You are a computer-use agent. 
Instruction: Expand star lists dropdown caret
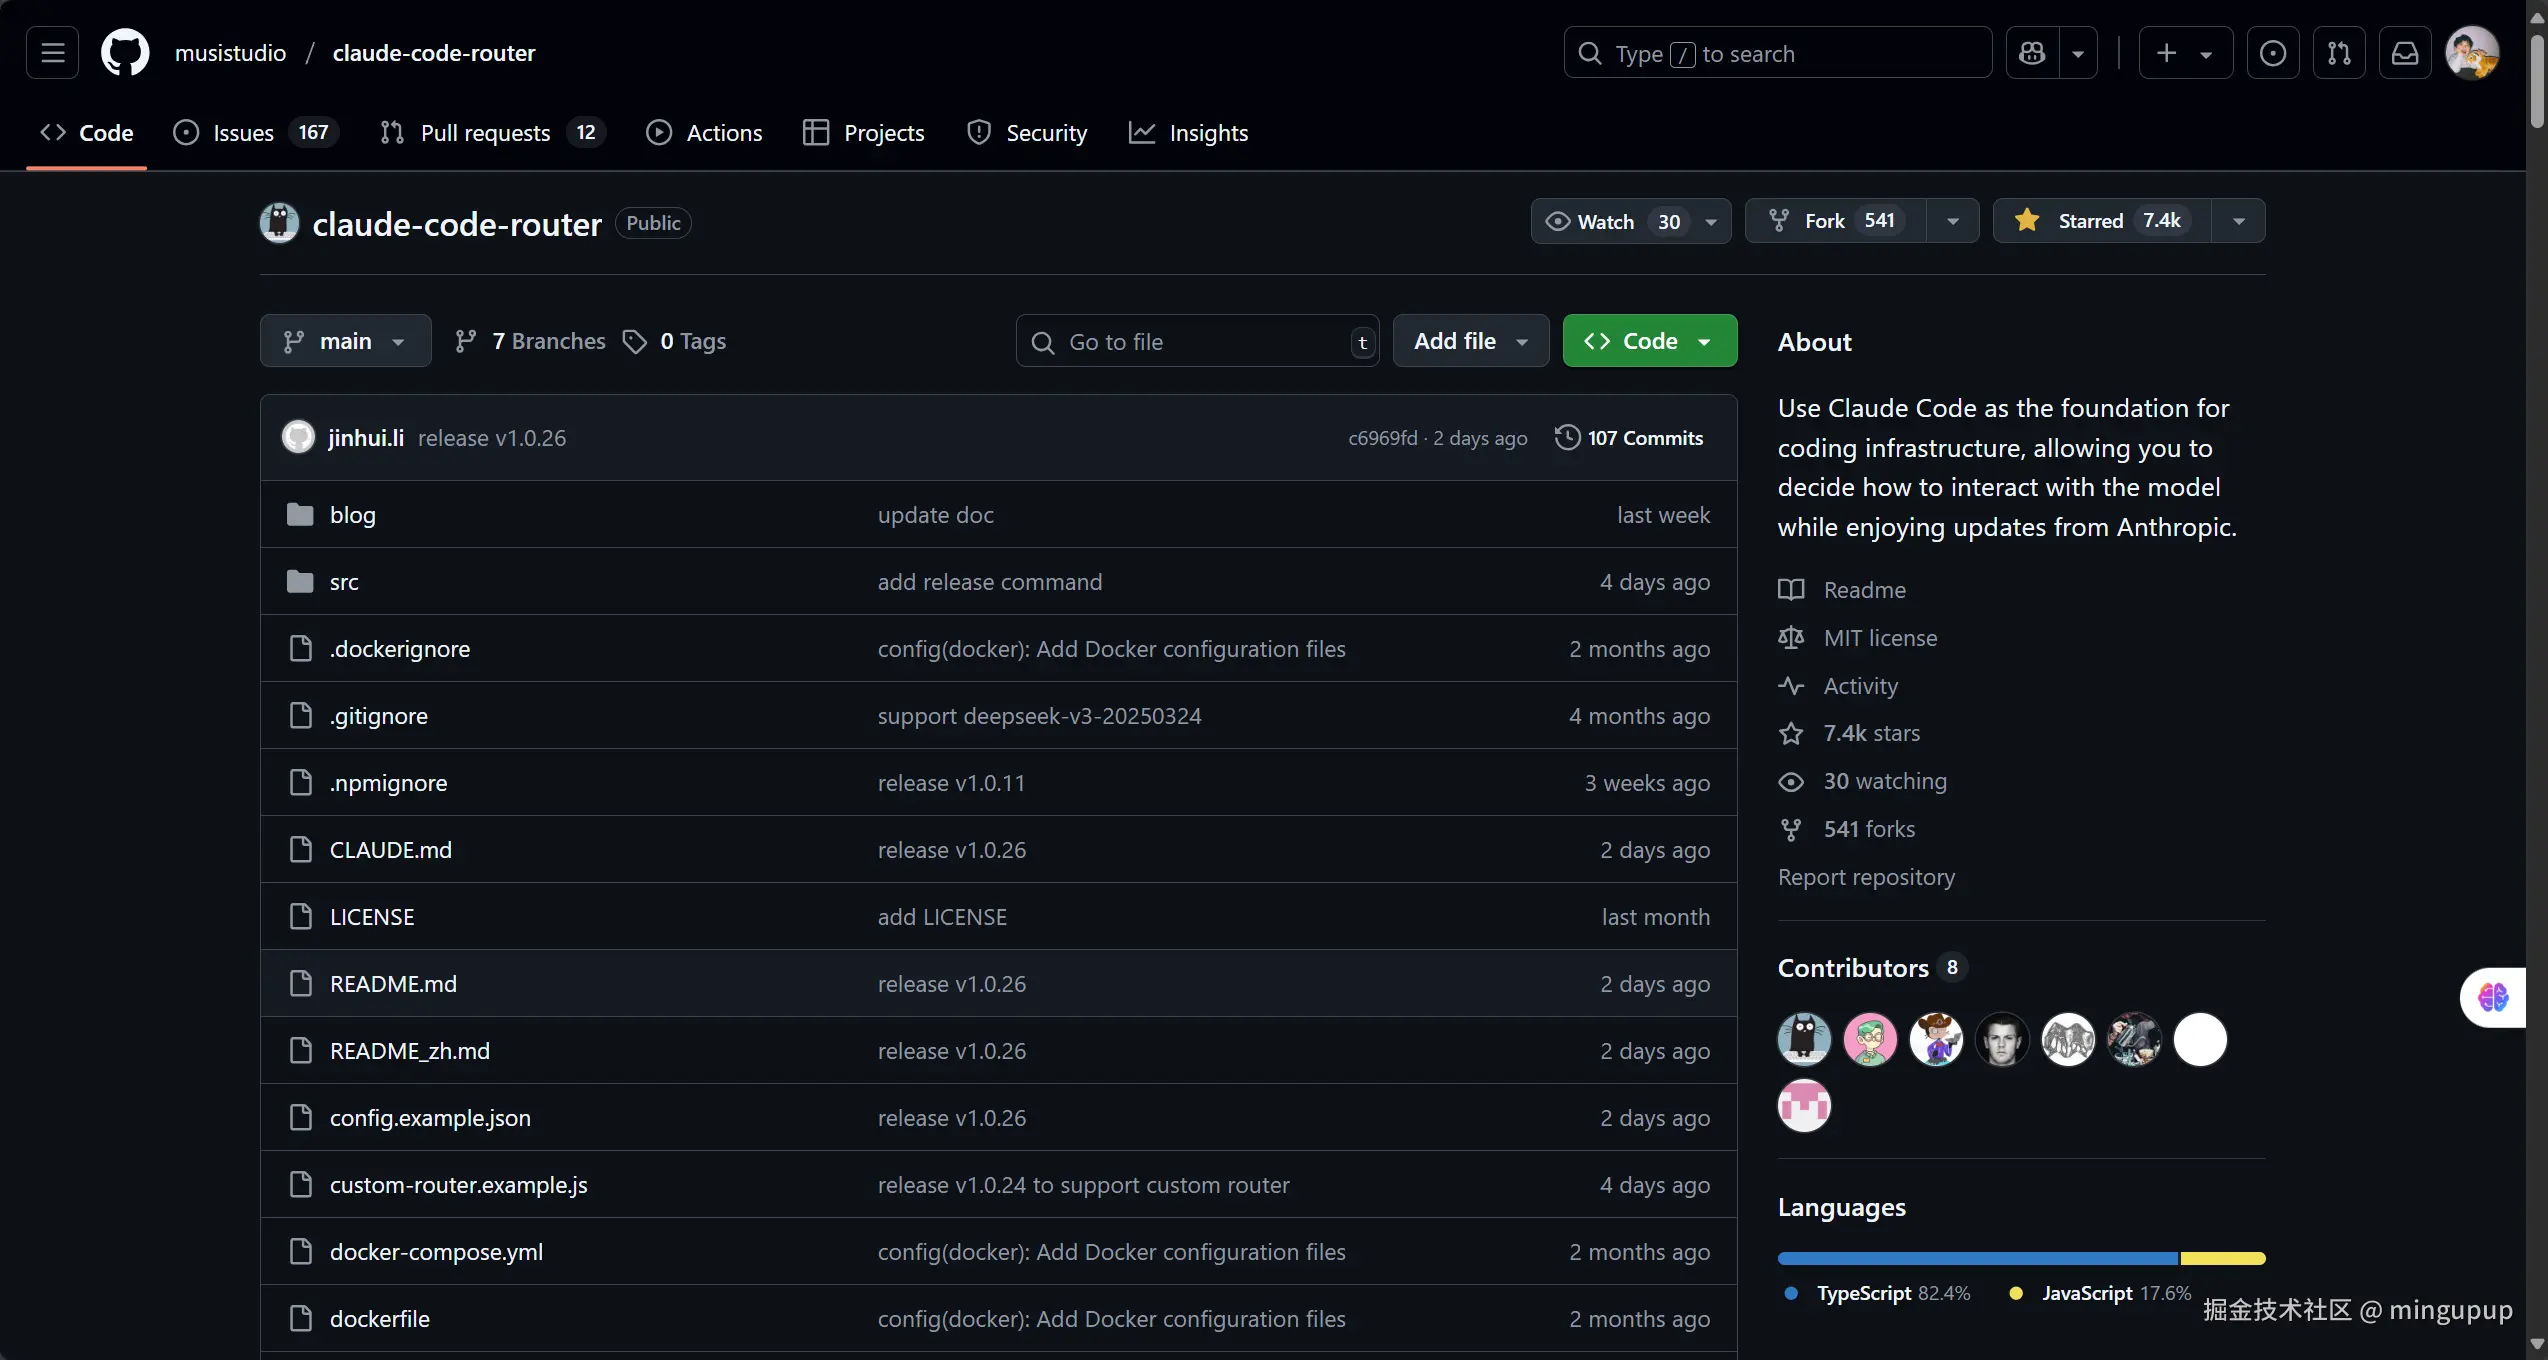pyautogui.click(x=2239, y=221)
